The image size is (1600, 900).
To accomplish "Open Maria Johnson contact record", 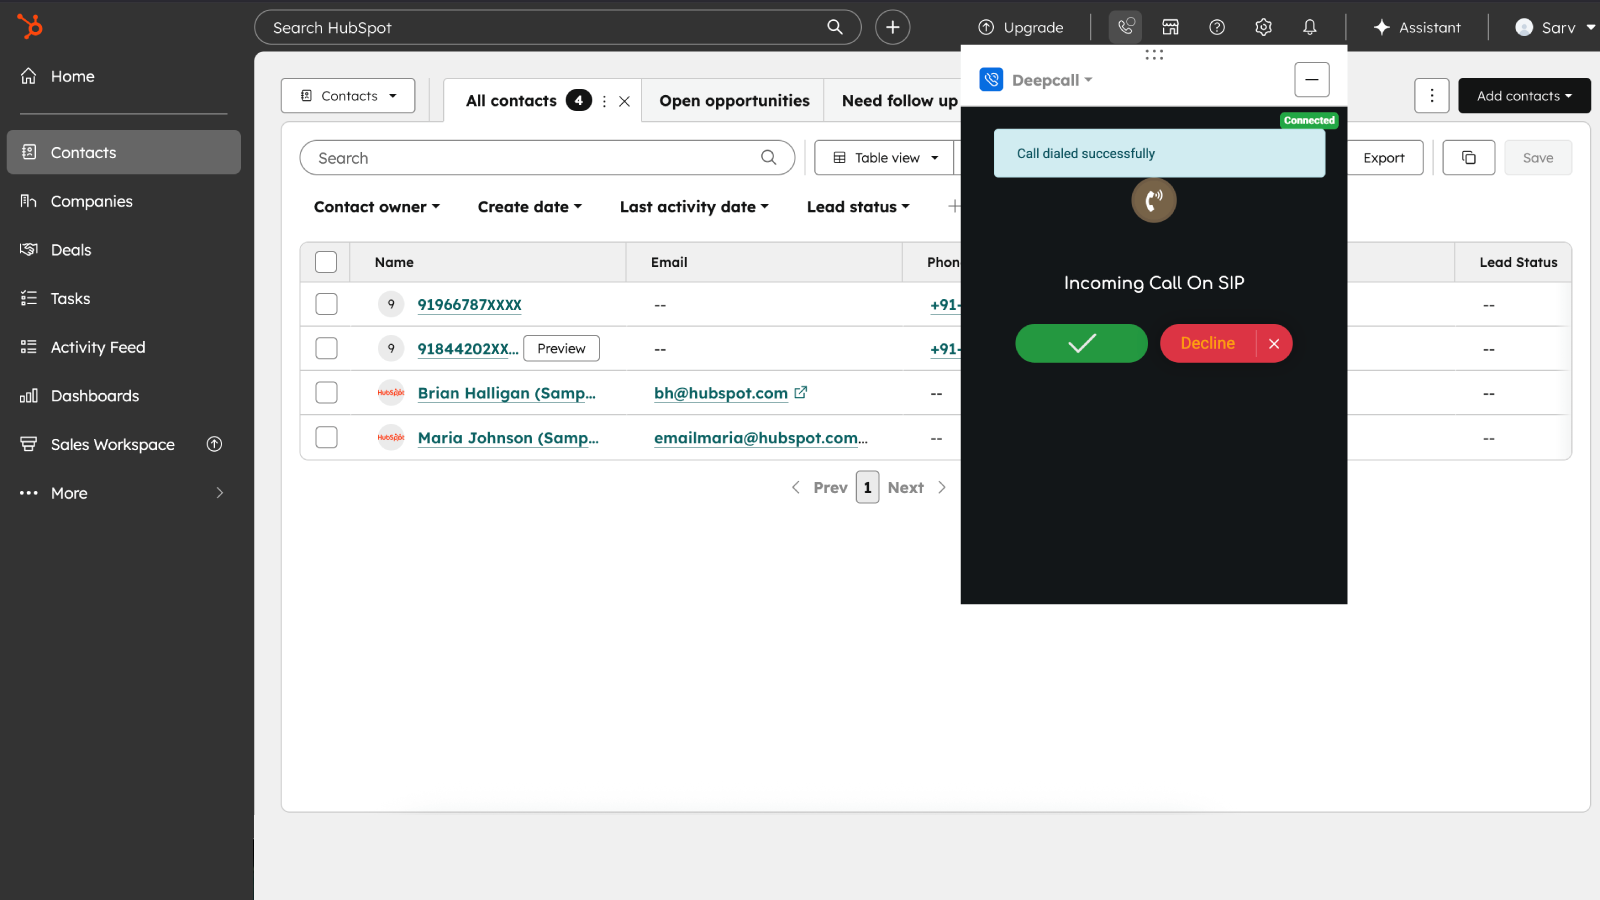I will [508, 438].
